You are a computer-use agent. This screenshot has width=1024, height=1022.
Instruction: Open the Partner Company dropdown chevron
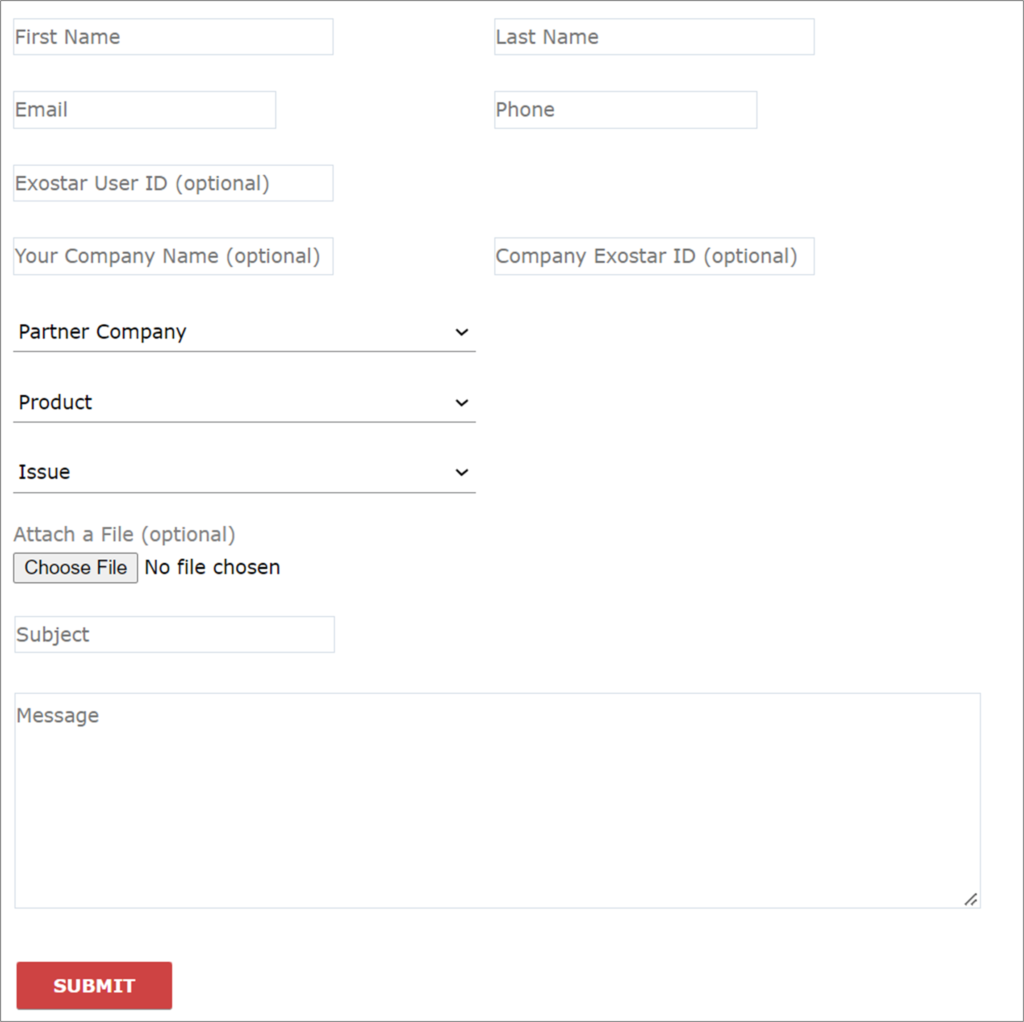(461, 331)
